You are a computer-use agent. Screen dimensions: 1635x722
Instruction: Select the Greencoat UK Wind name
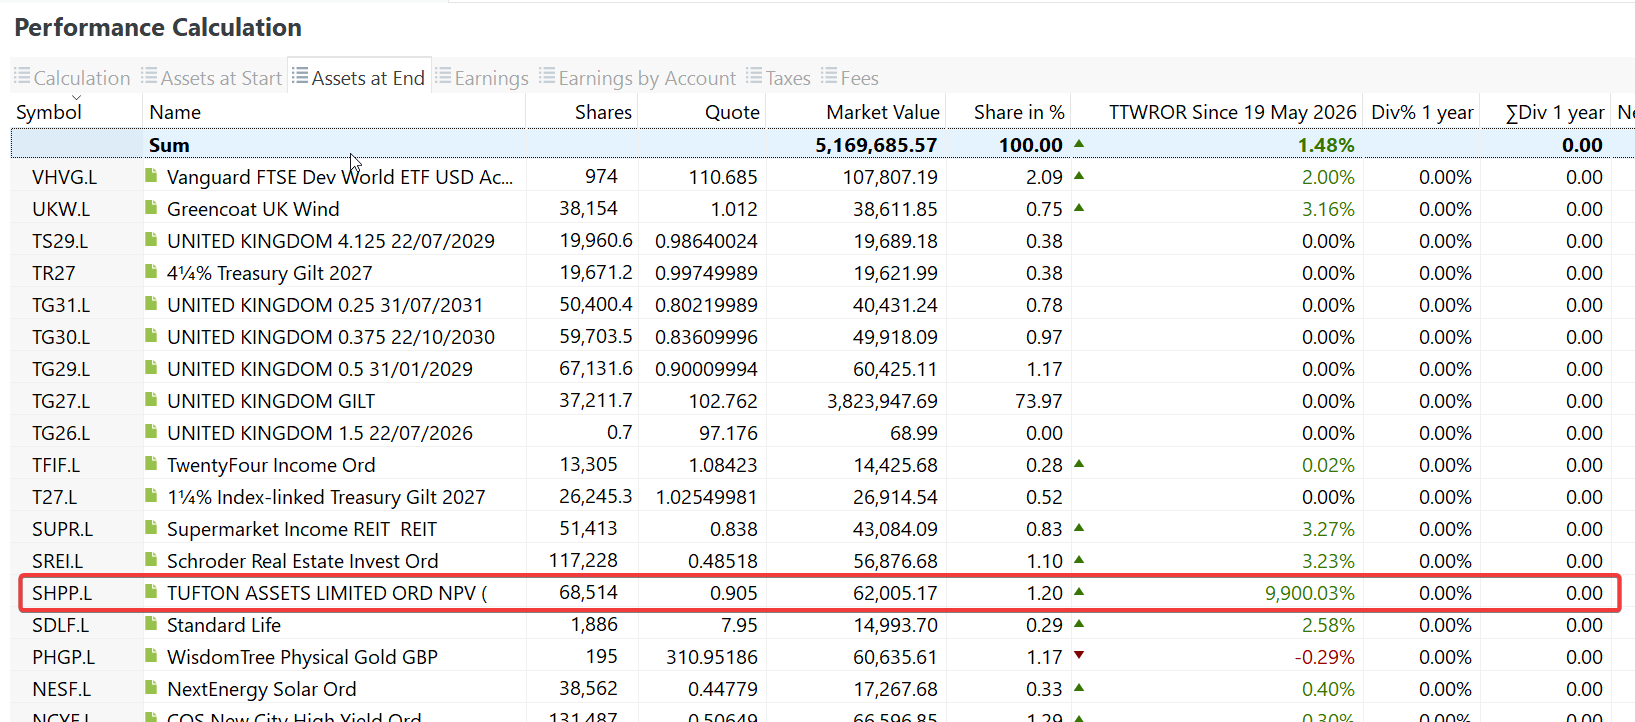(253, 209)
